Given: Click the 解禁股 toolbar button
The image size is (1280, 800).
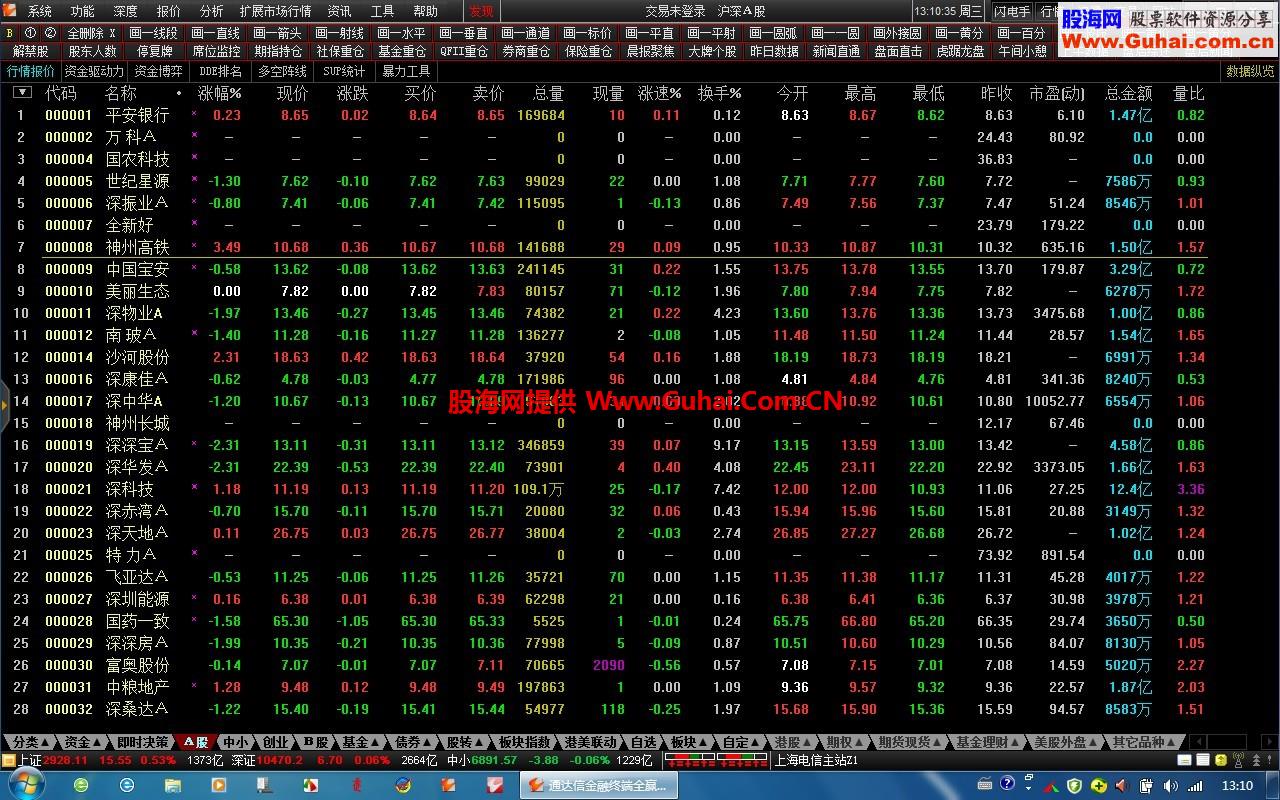Looking at the screenshot, I should click(31, 51).
